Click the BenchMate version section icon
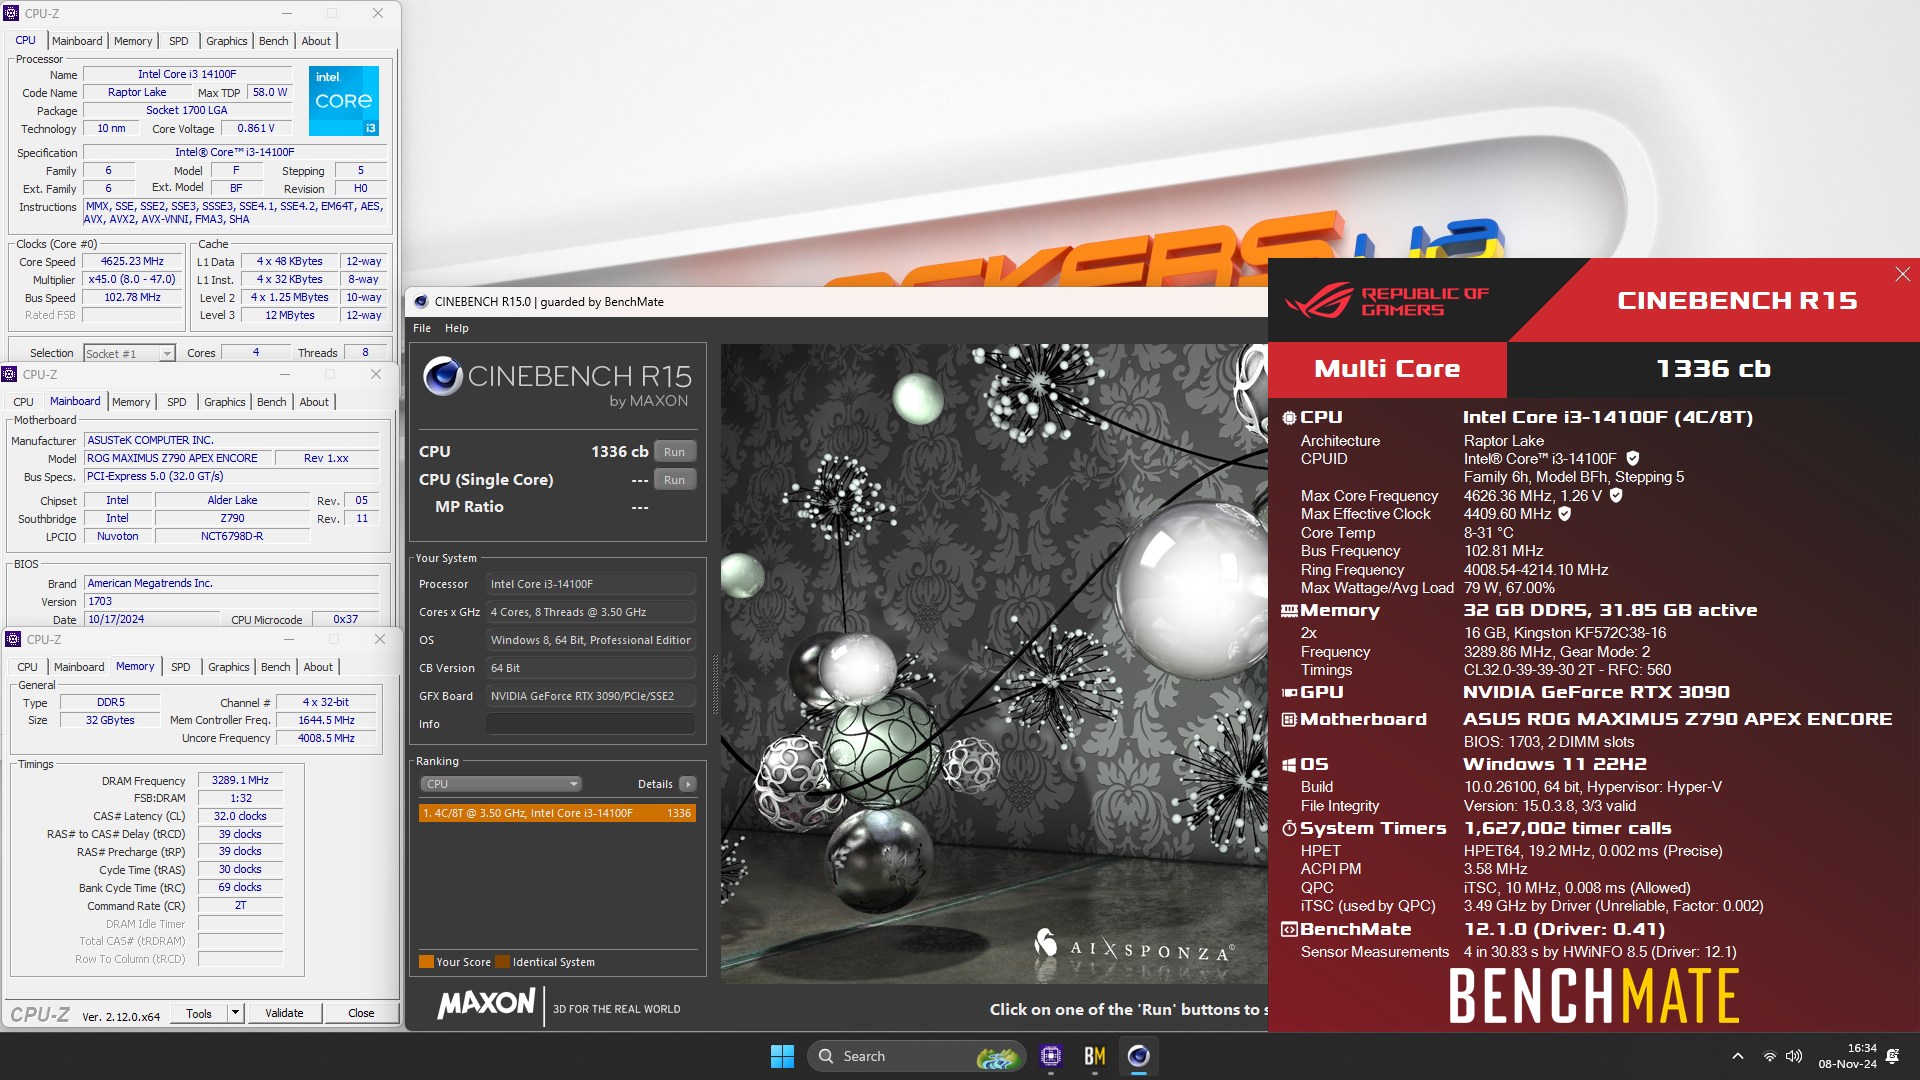 click(x=1289, y=929)
